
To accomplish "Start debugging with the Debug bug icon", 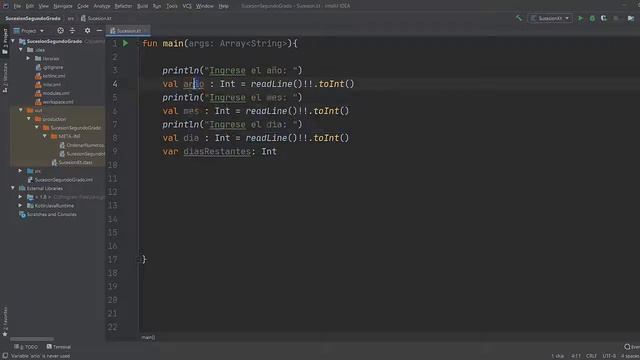I will pos(592,18).
